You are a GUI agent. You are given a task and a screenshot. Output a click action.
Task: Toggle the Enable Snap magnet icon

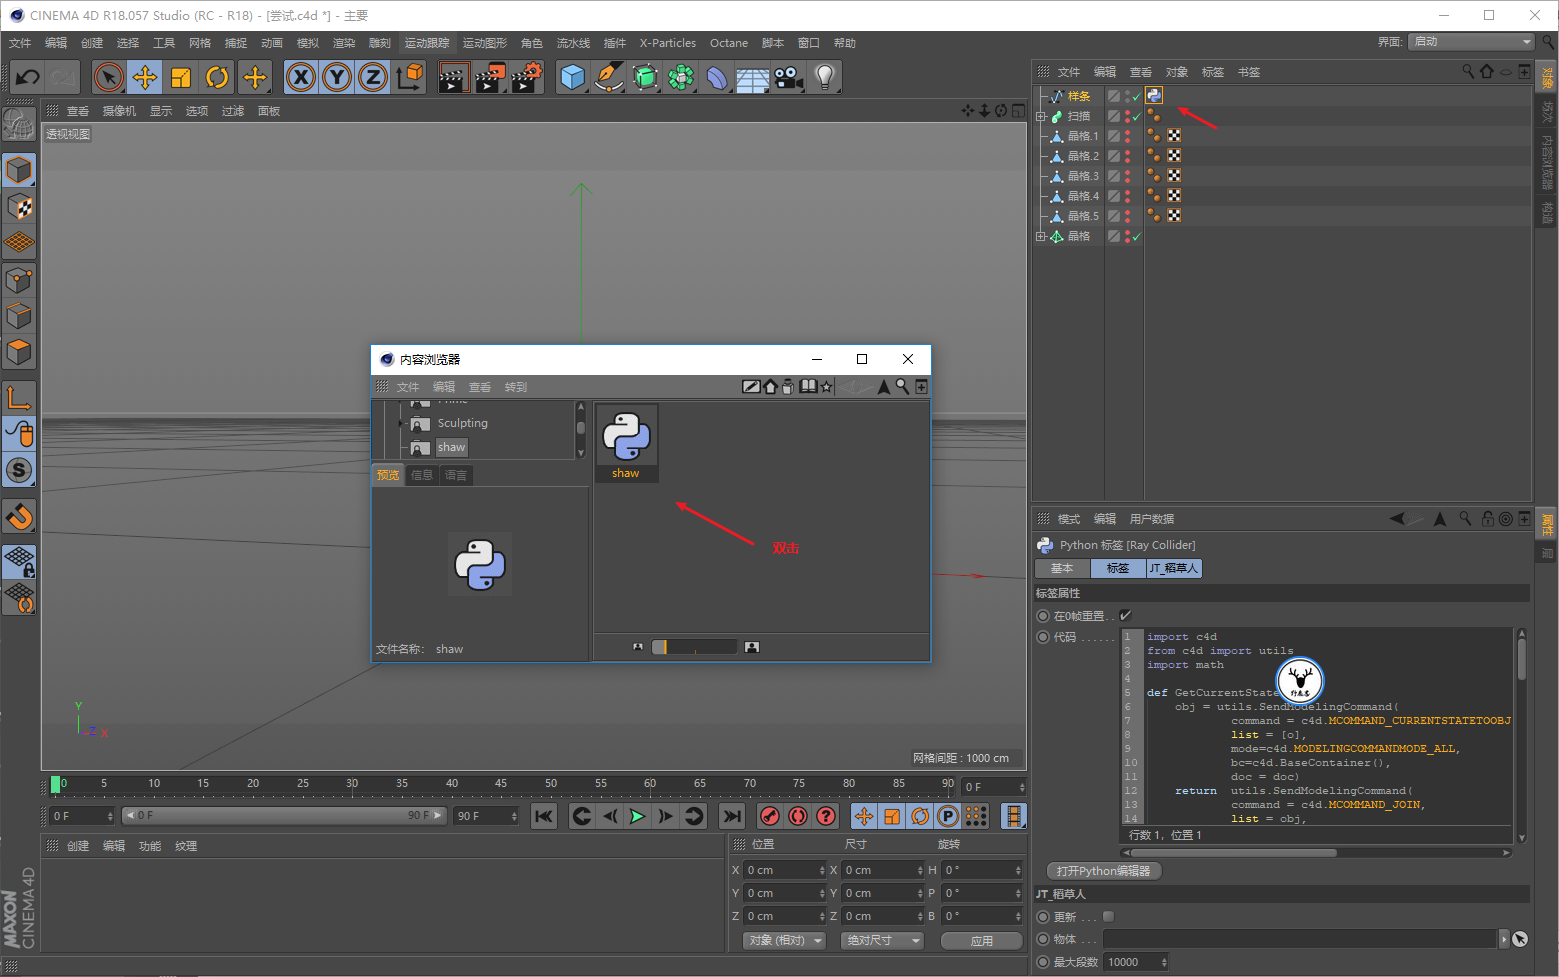point(19,516)
